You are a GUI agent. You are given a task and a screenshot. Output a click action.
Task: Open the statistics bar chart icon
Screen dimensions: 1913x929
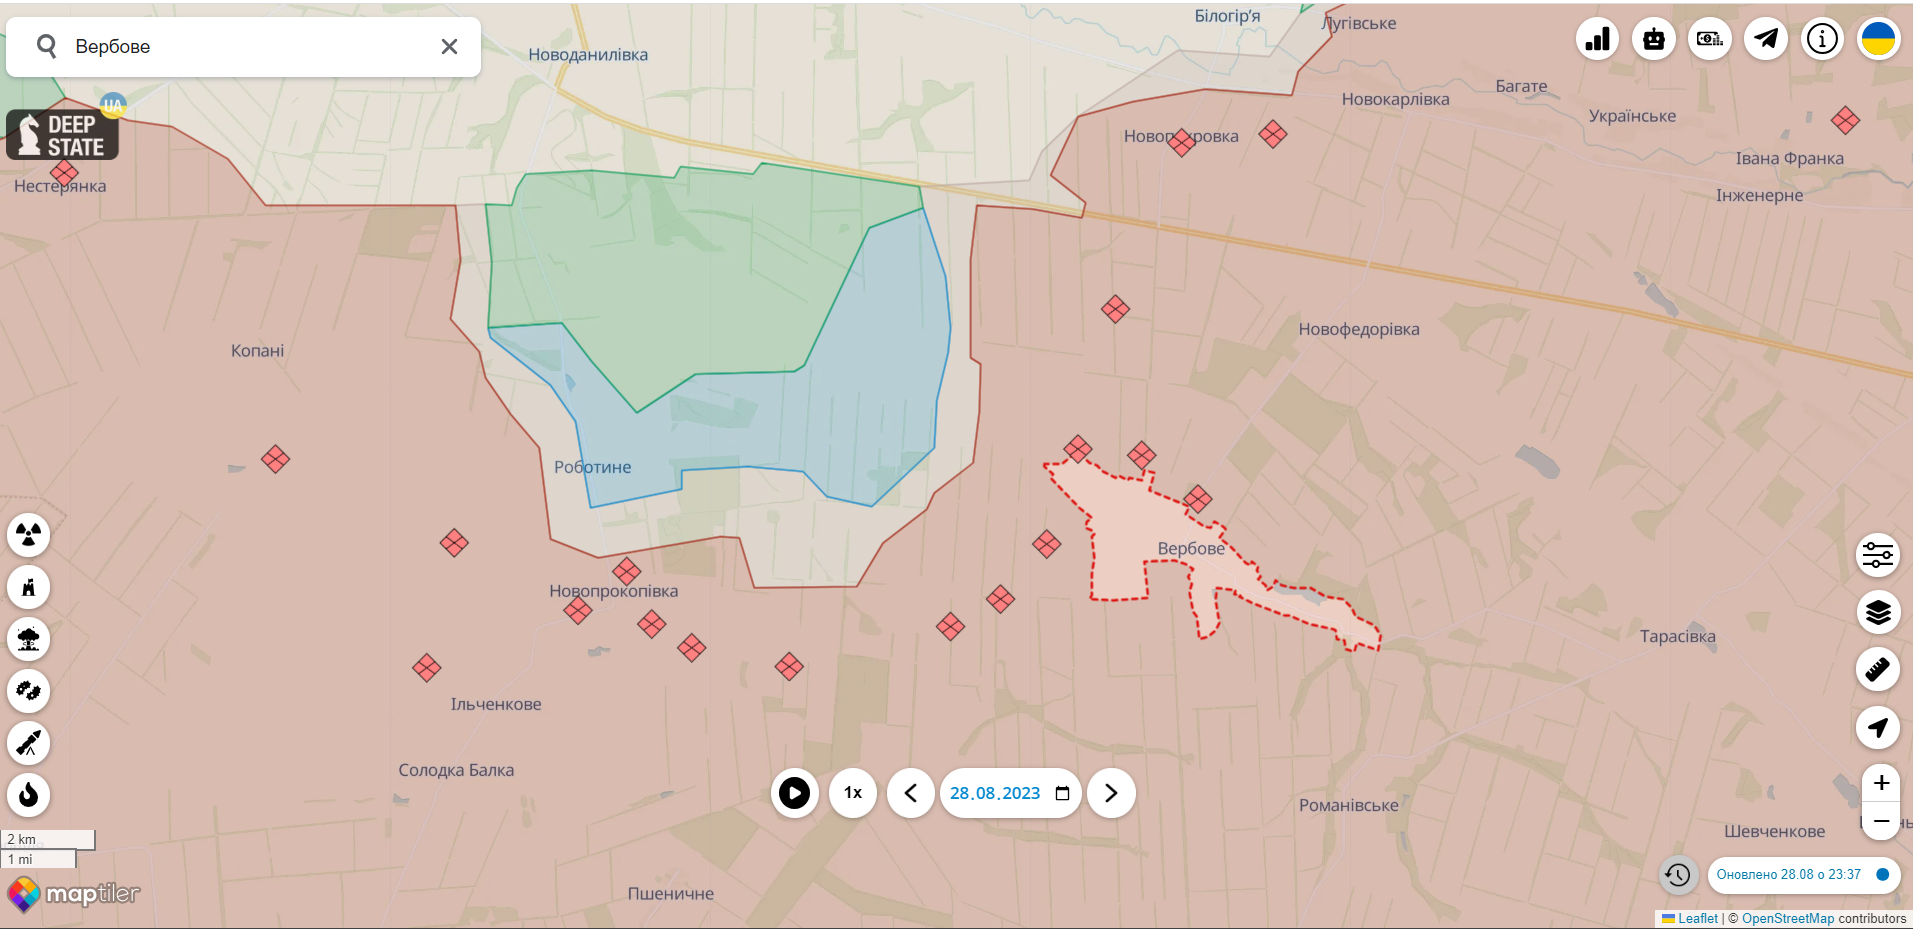1597,39
